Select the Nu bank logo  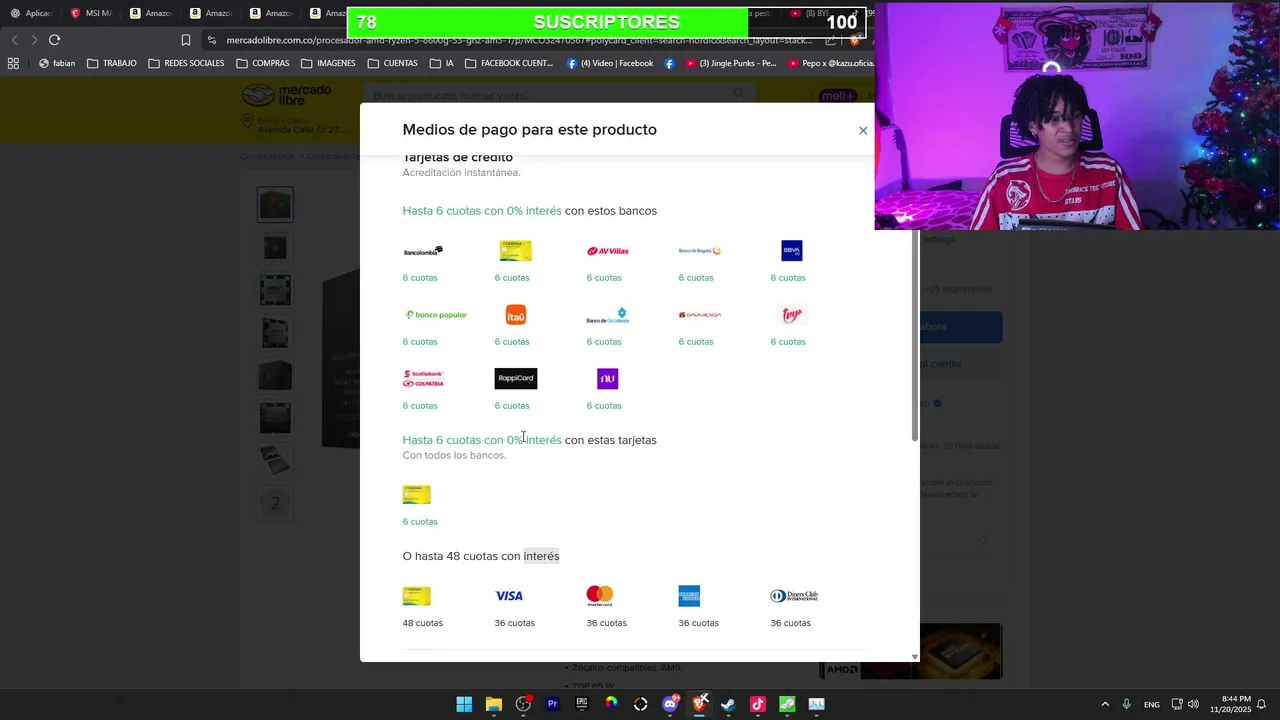(607, 379)
